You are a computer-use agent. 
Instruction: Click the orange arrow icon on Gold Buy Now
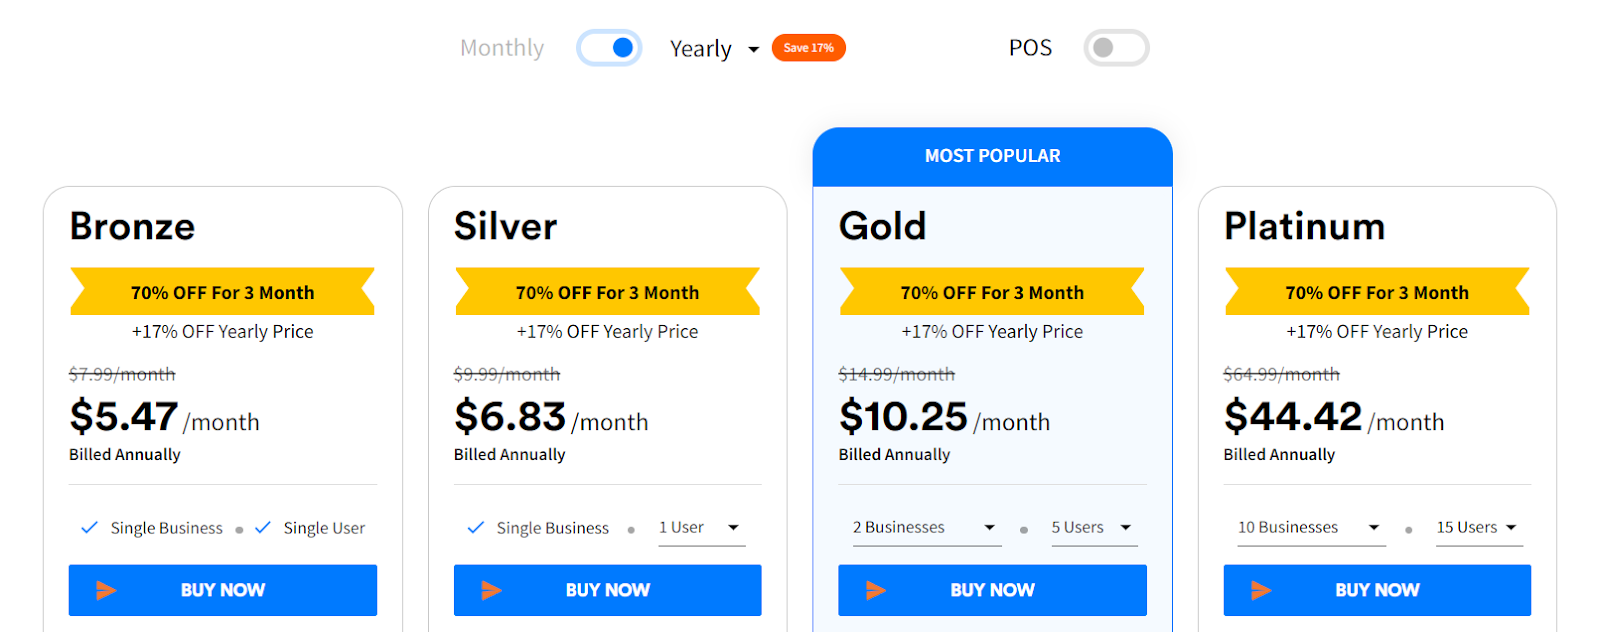tap(877, 590)
